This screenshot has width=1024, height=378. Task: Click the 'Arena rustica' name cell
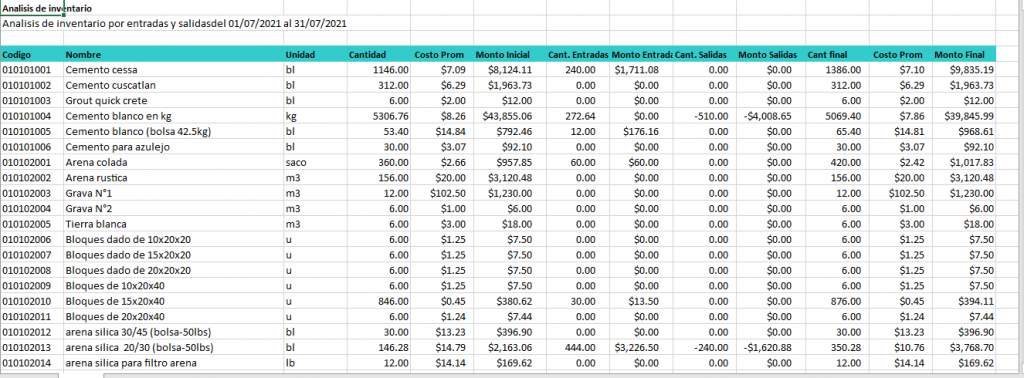[173, 178]
